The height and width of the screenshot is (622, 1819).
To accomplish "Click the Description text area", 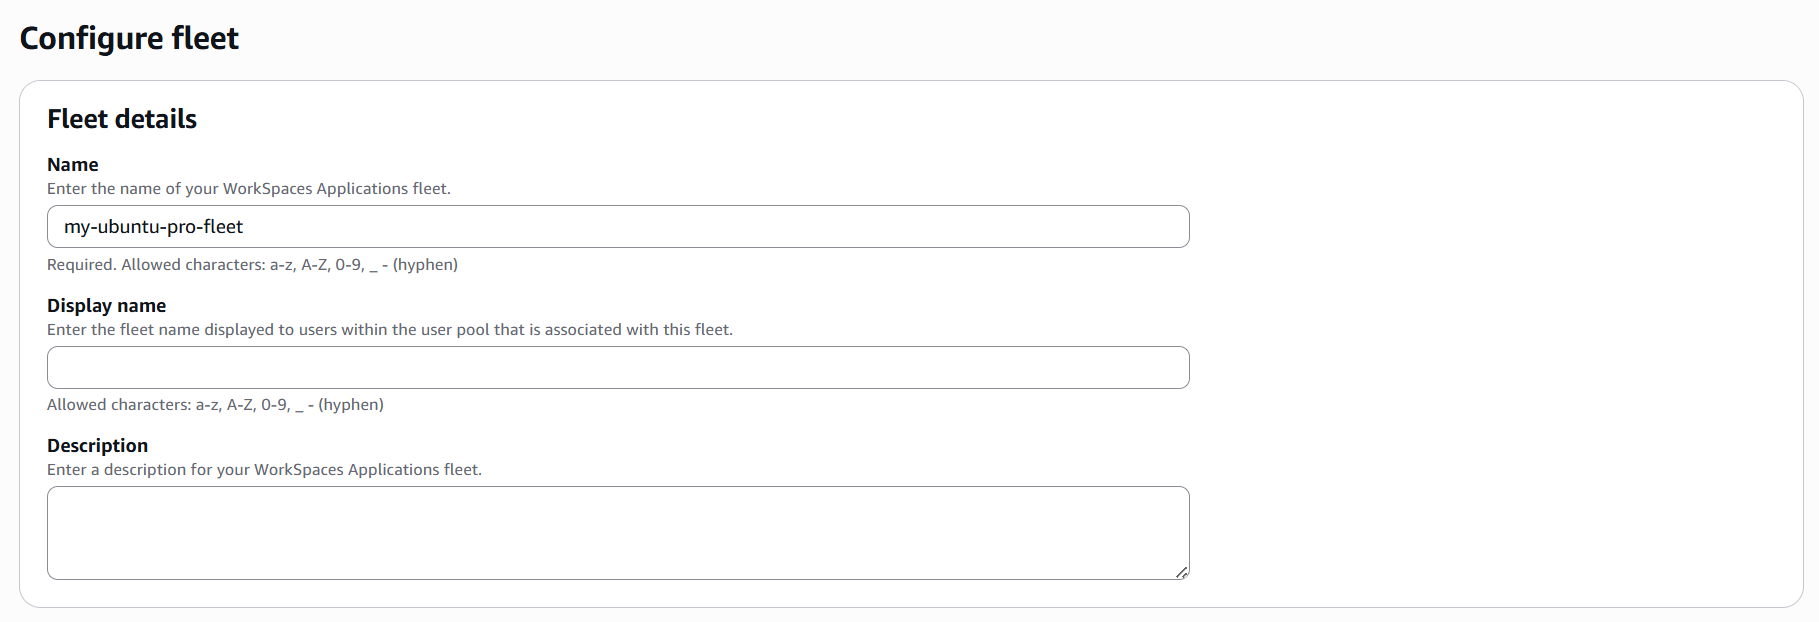I will [x=617, y=532].
